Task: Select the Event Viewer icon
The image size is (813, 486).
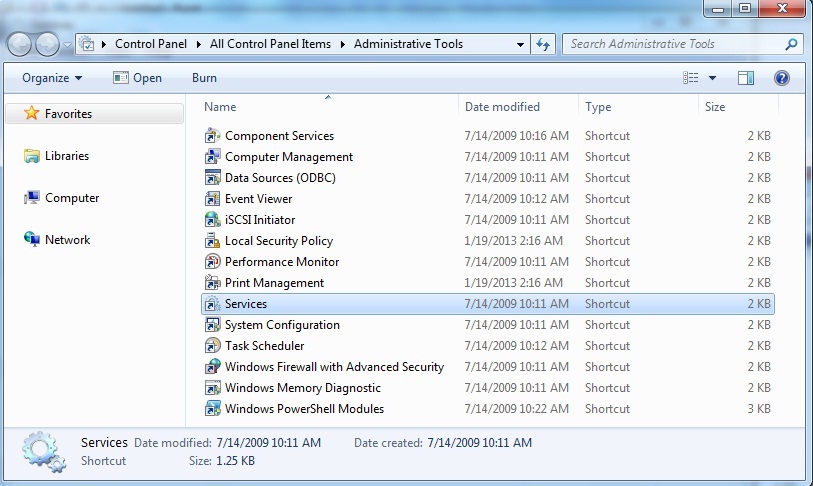Action: [x=212, y=199]
